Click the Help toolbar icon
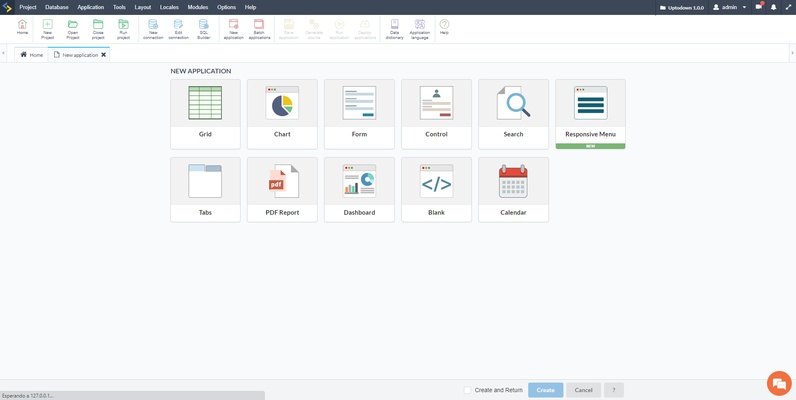This screenshot has width=796, height=400. click(444, 28)
